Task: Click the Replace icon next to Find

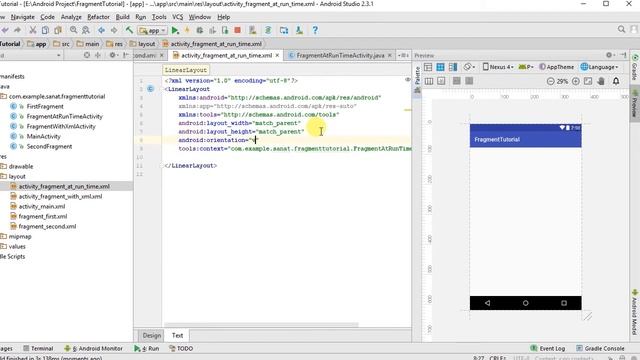Action: click(86, 30)
